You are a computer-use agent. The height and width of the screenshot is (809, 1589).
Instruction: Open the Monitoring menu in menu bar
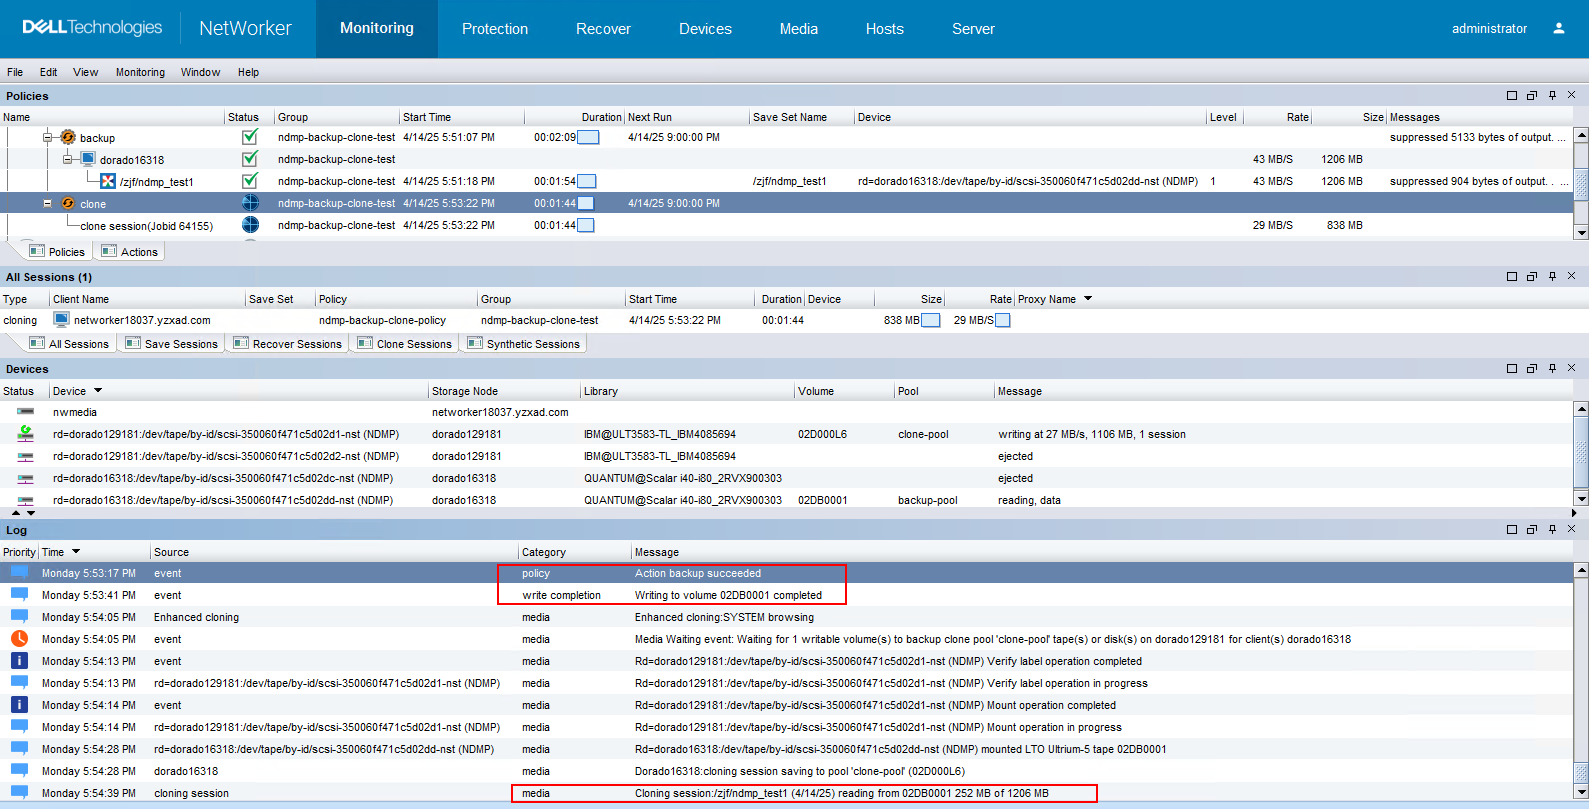point(140,72)
